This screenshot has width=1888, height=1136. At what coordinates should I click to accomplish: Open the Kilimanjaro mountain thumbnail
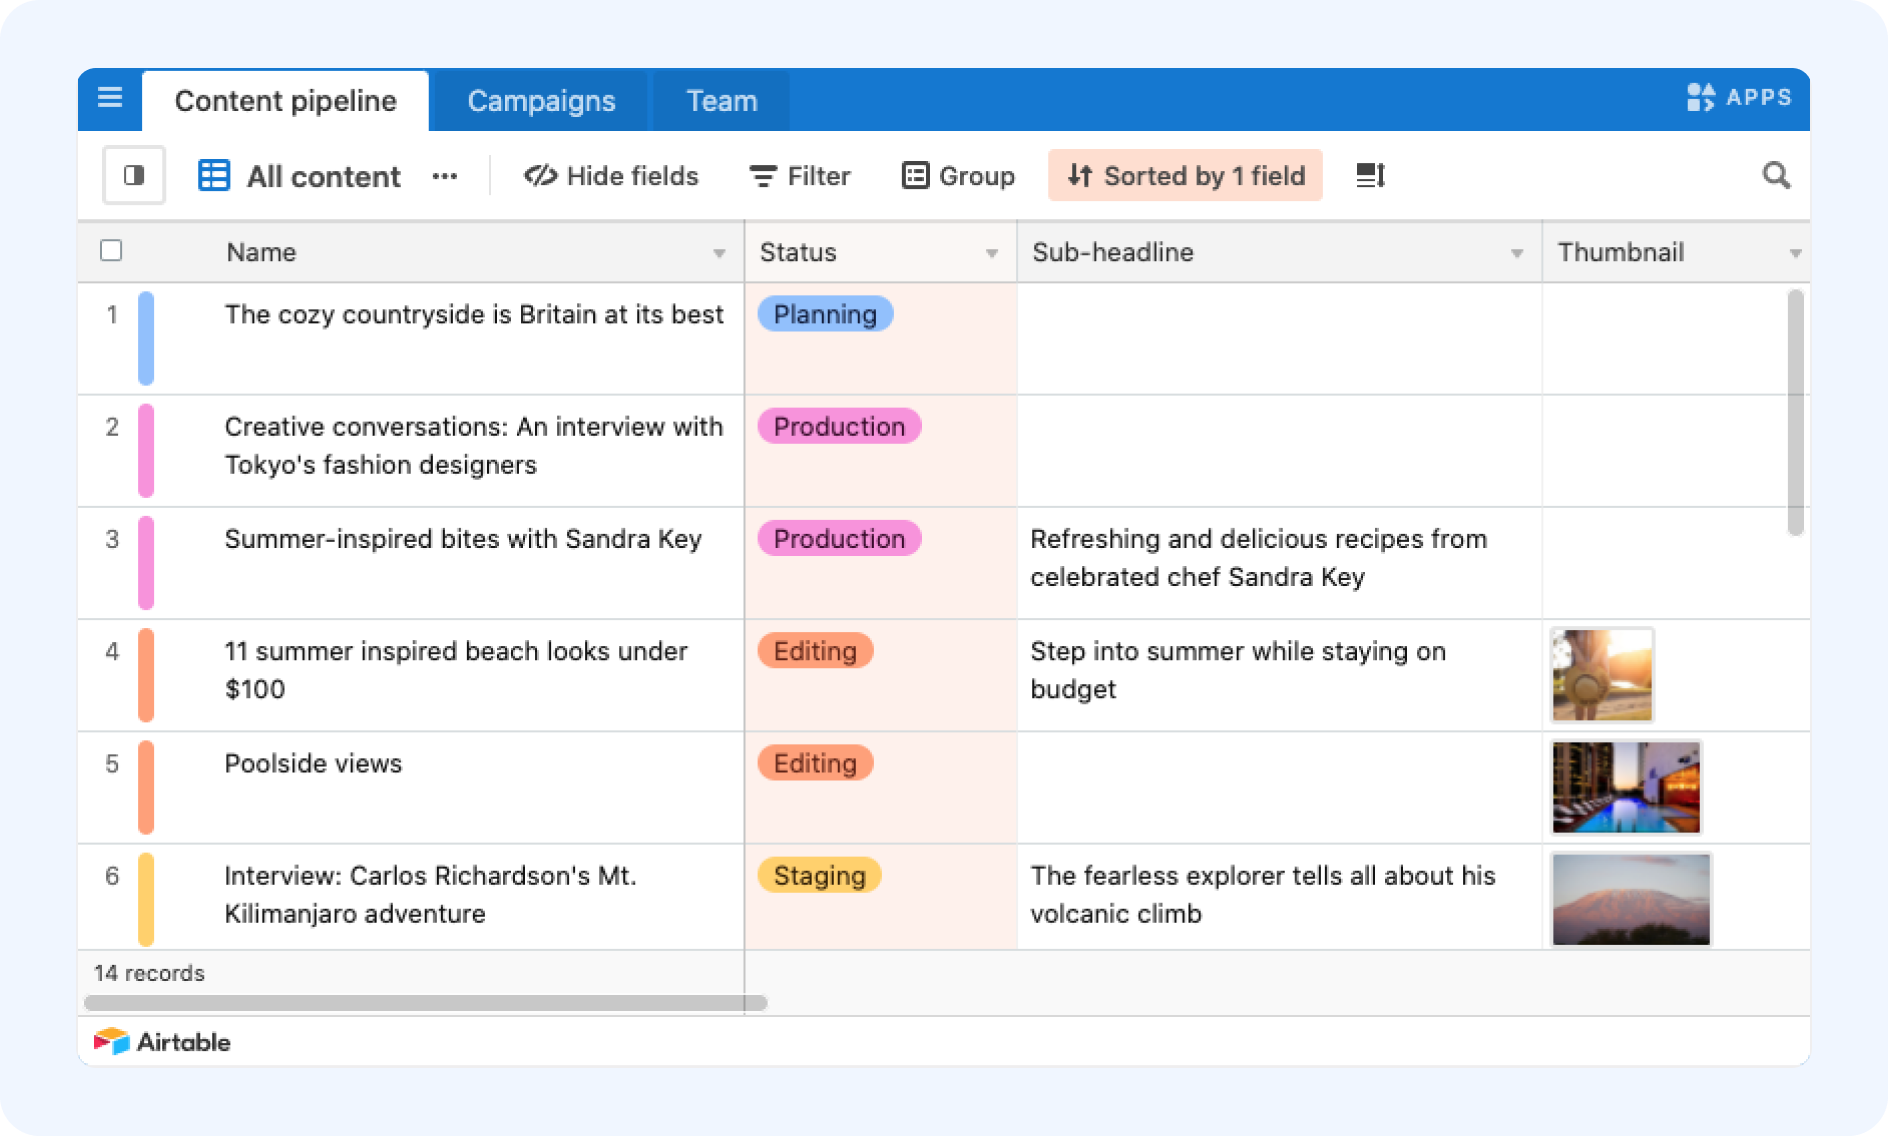tap(1631, 899)
